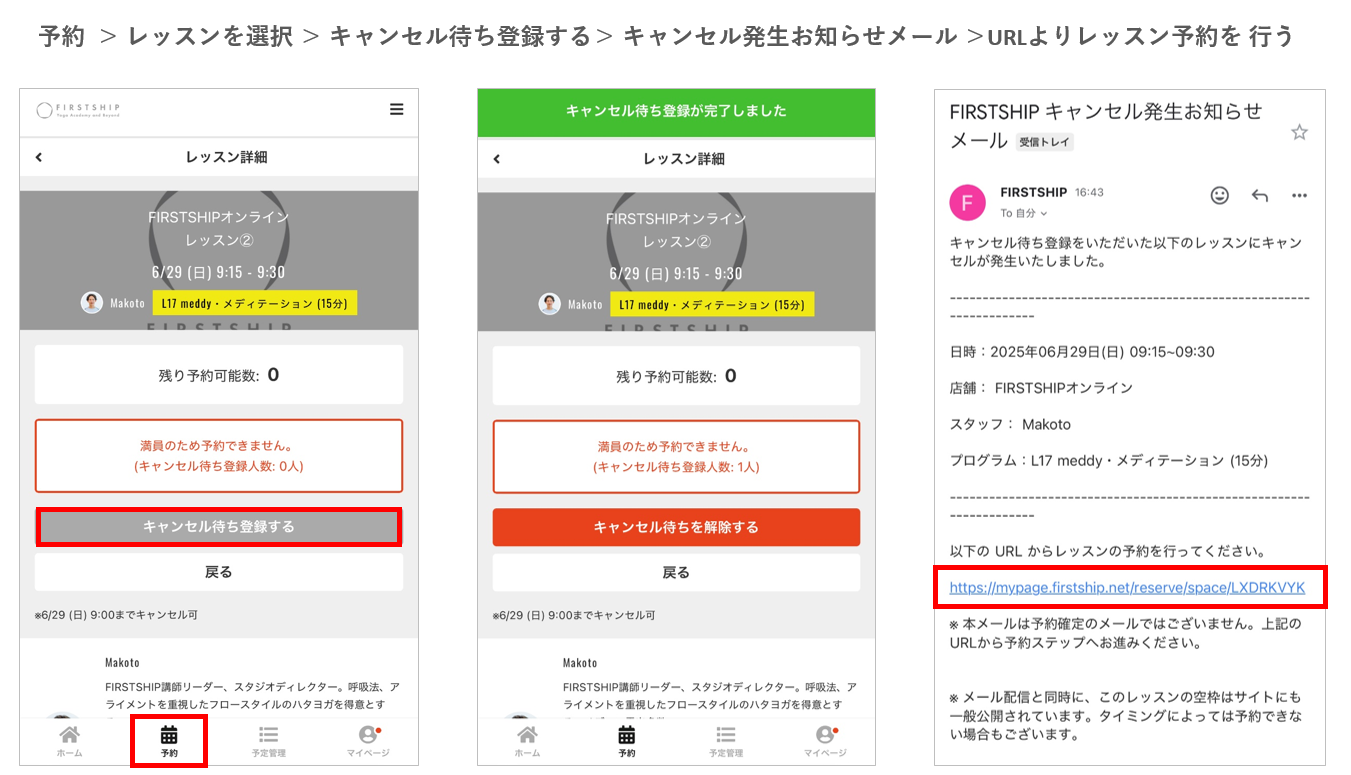Click 6/29 (日) 9:15 - 9:30 in middle banner
The width and height of the screenshot is (1351, 775).
click(x=676, y=273)
